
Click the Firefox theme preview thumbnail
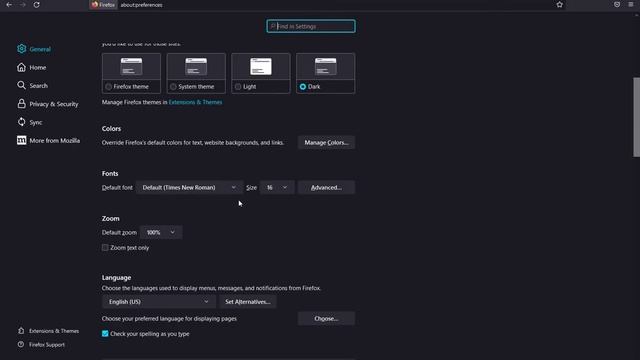pyautogui.click(x=131, y=67)
